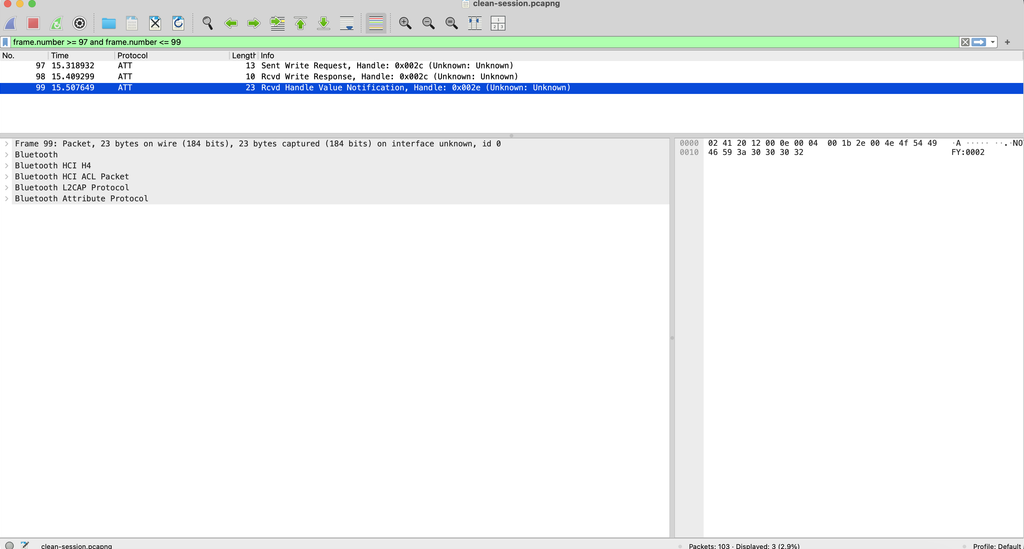This screenshot has width=1024, height=549.
Task: Expand the Bluetooth HCI H4 node
Action: click(7, 166)
